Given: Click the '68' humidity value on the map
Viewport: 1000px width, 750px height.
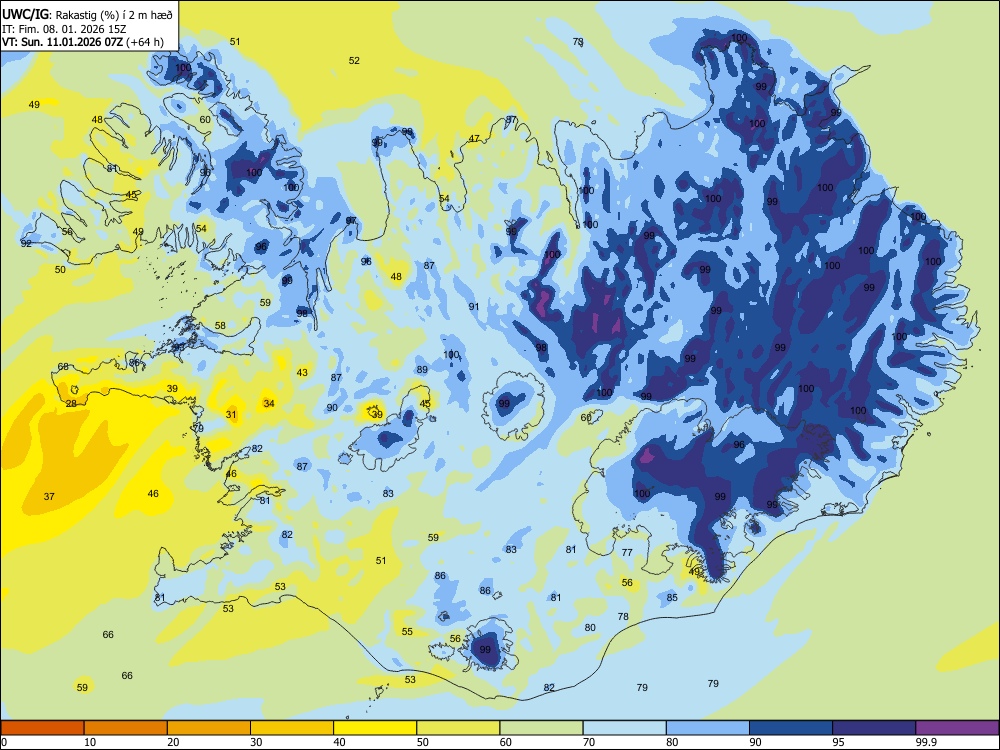Looking at the screenshot, I should 63,367.
